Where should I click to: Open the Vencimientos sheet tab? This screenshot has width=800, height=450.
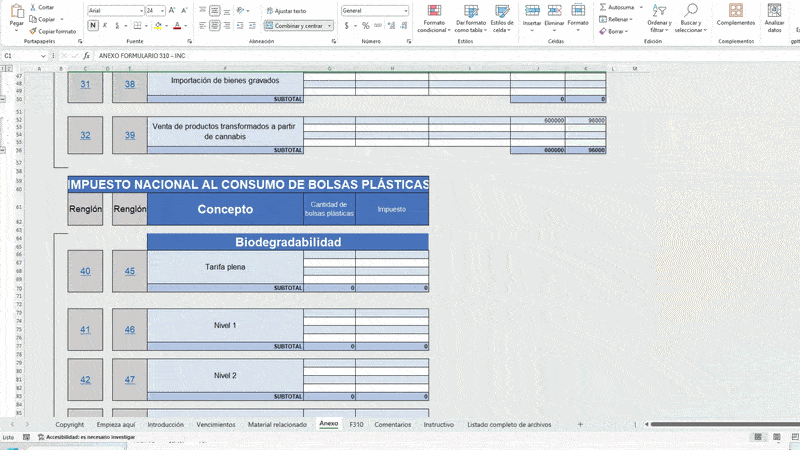point(215,424)
